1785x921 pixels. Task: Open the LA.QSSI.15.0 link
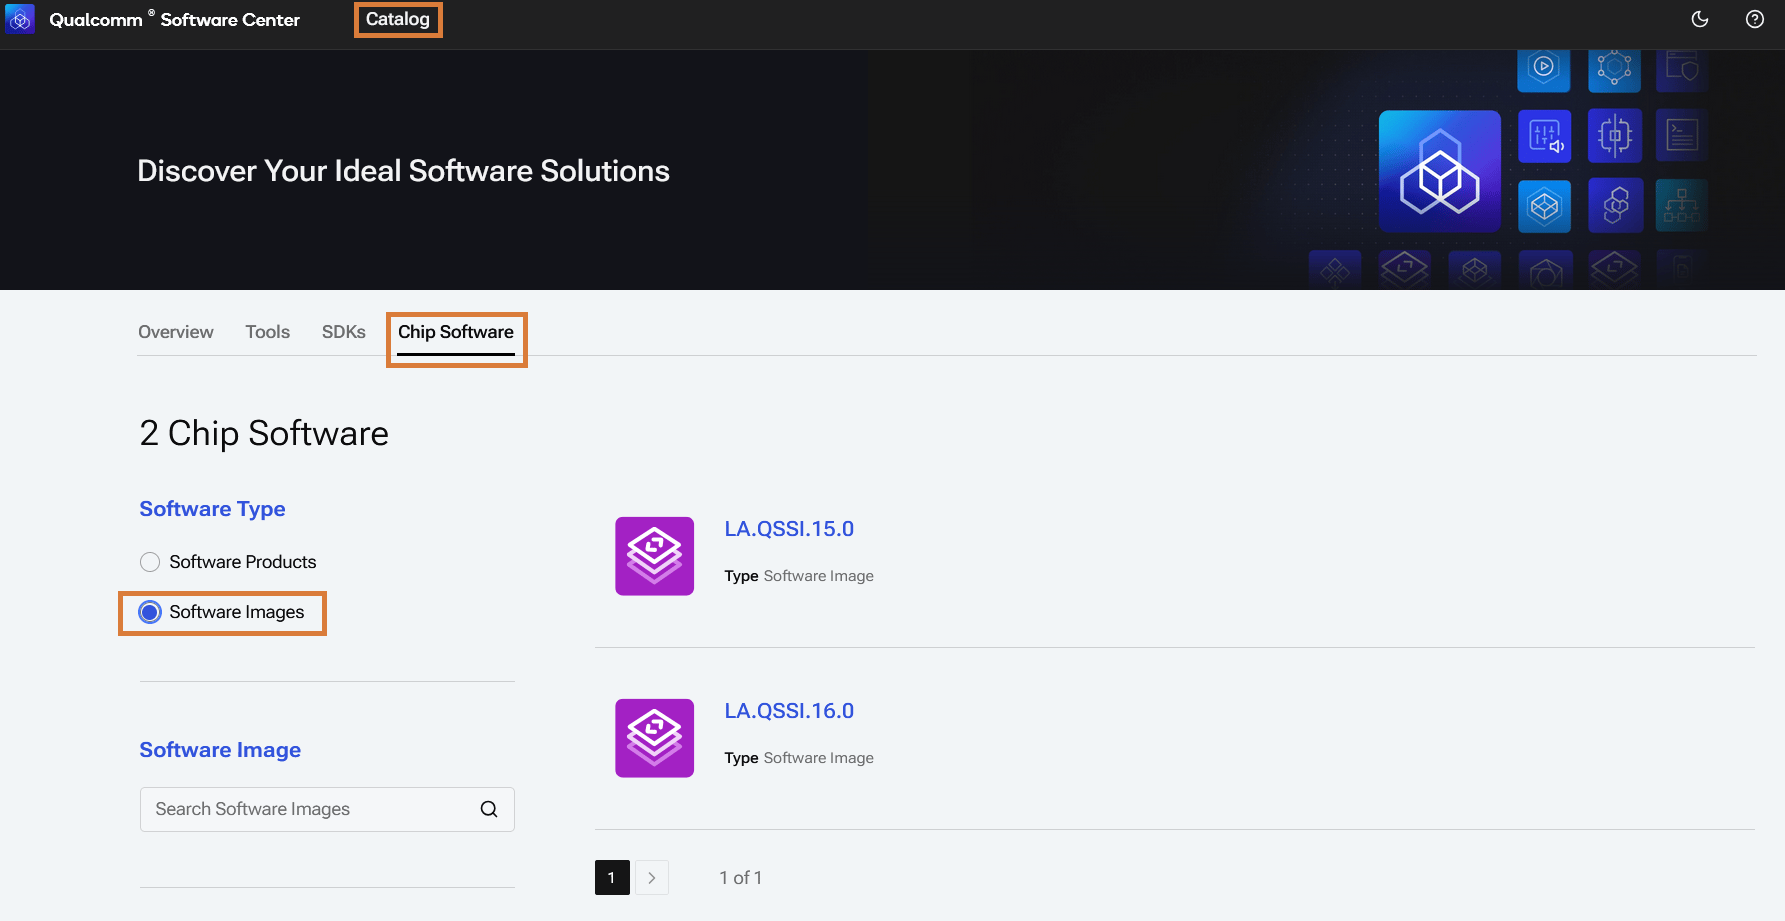pyautogui.click(x=789, y=529)
